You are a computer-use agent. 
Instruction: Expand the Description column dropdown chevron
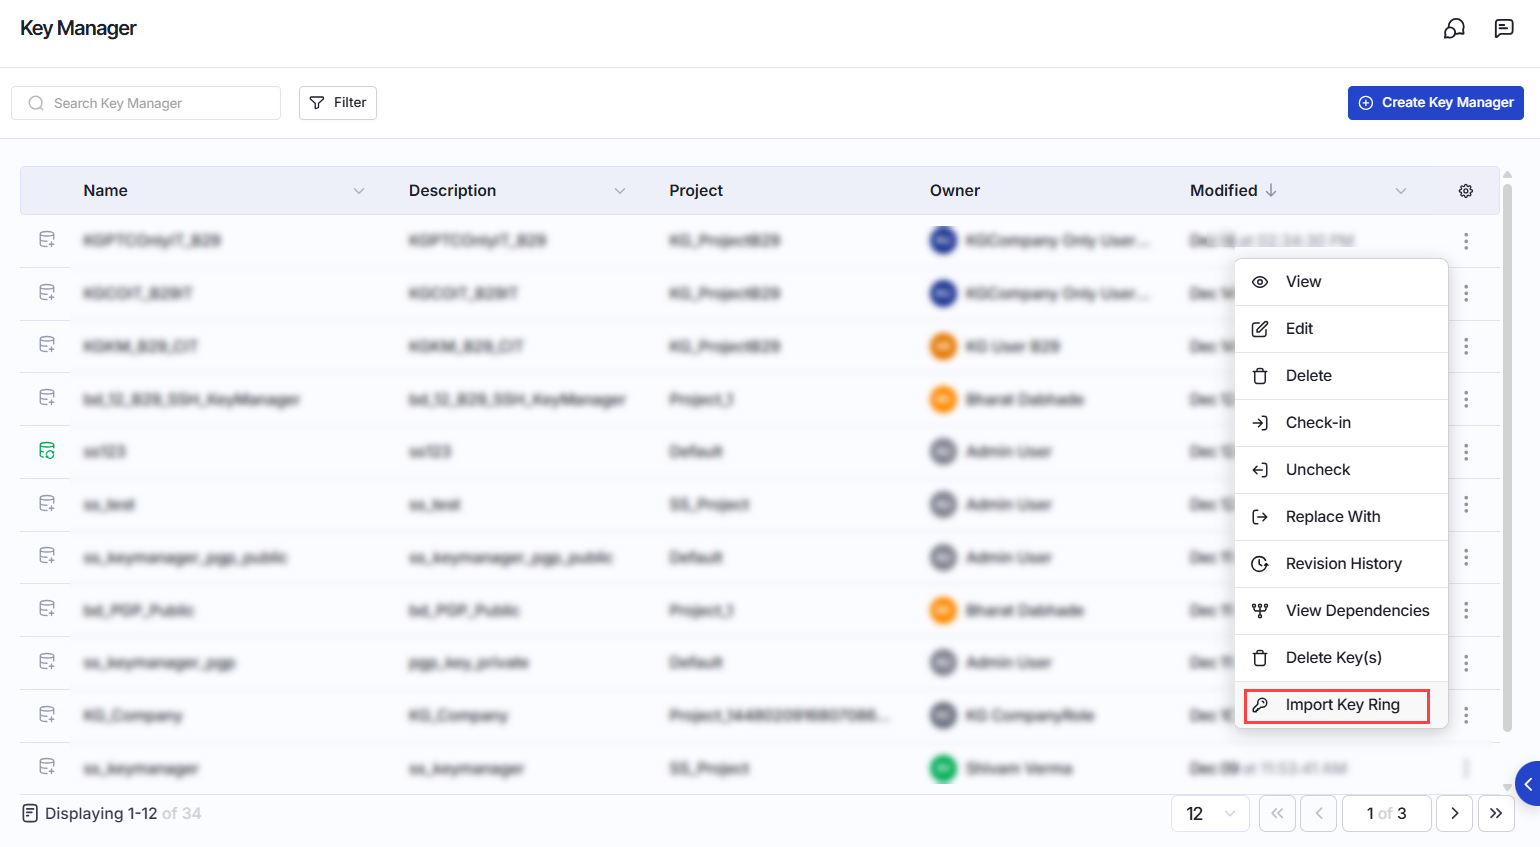point(620,191)
